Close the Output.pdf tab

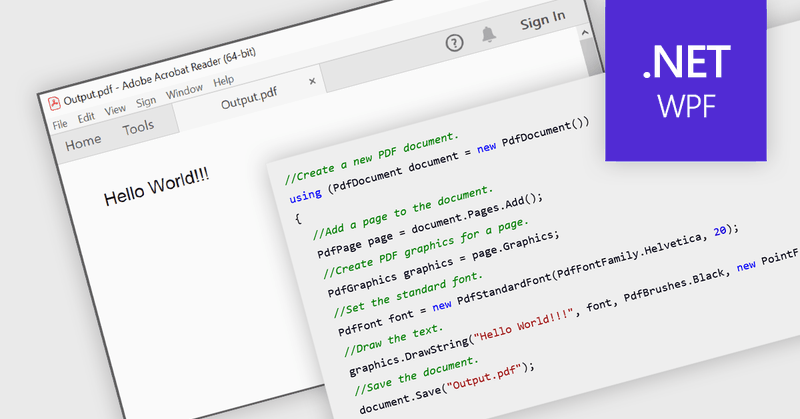point(312,81)
